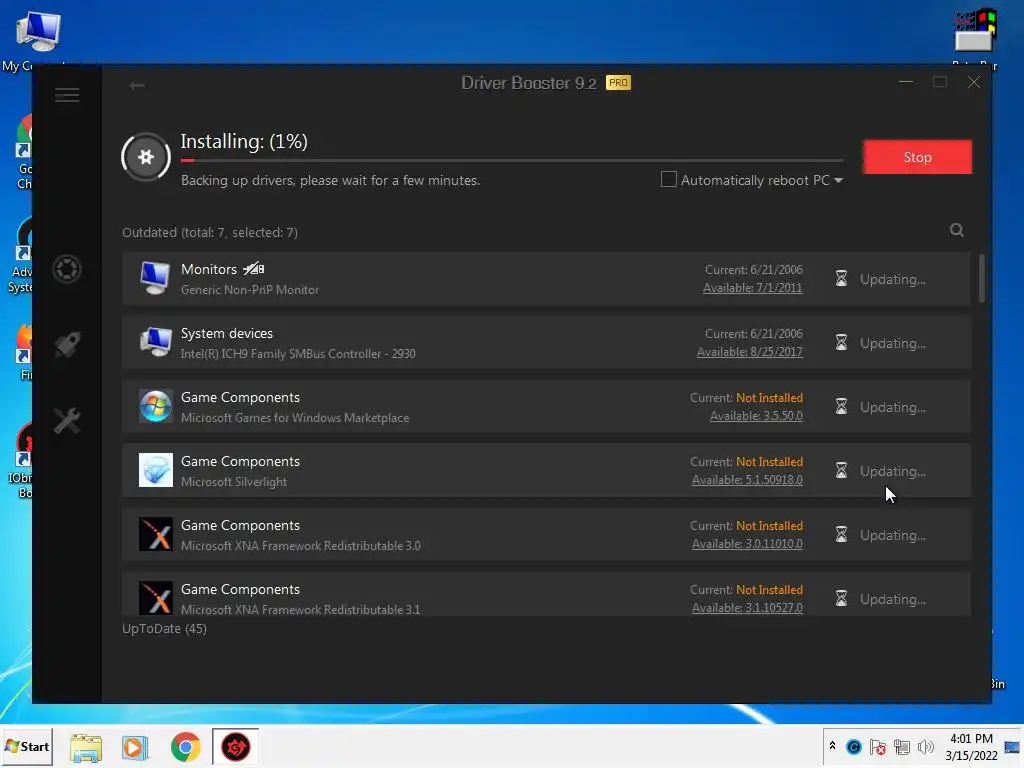Click the XNA Framework Redistributable 3.1 icon

[x=155, y=598]
